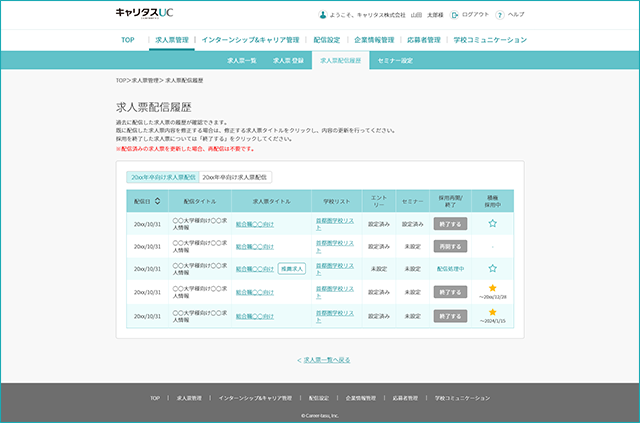This screenshot has width=640, height=423.
Task: Toggle sort arrows on the 配信日 column
Action: [158, 201]
